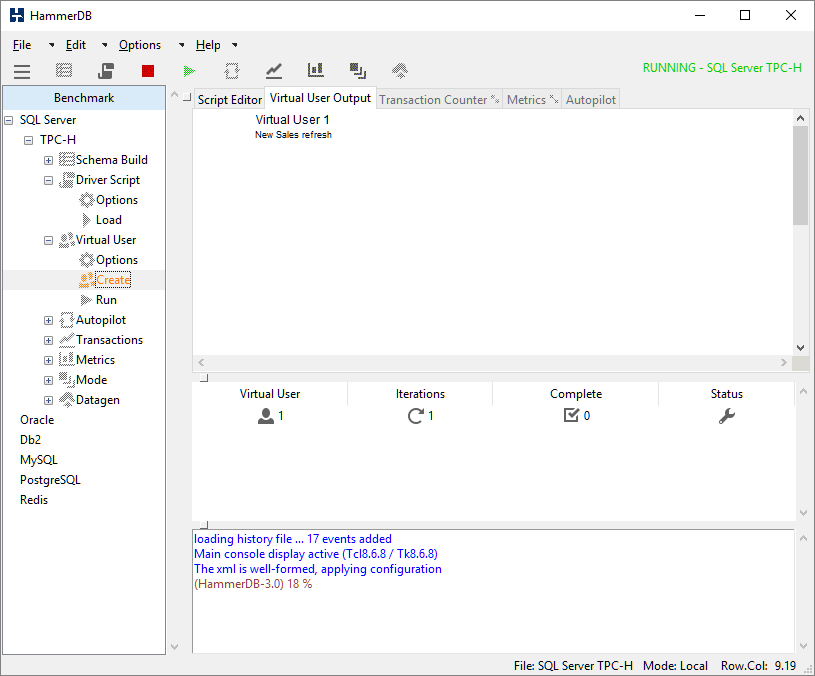The width and height of the screenshot is (815, 676).
Task: Expand the Metrics tree node
Action: (48, 361)
